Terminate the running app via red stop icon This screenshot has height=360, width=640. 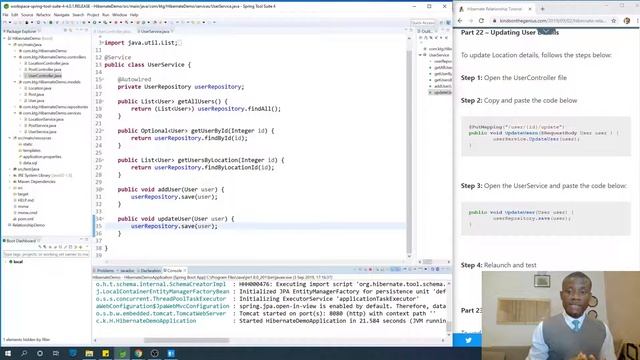[x=370, y=270]
